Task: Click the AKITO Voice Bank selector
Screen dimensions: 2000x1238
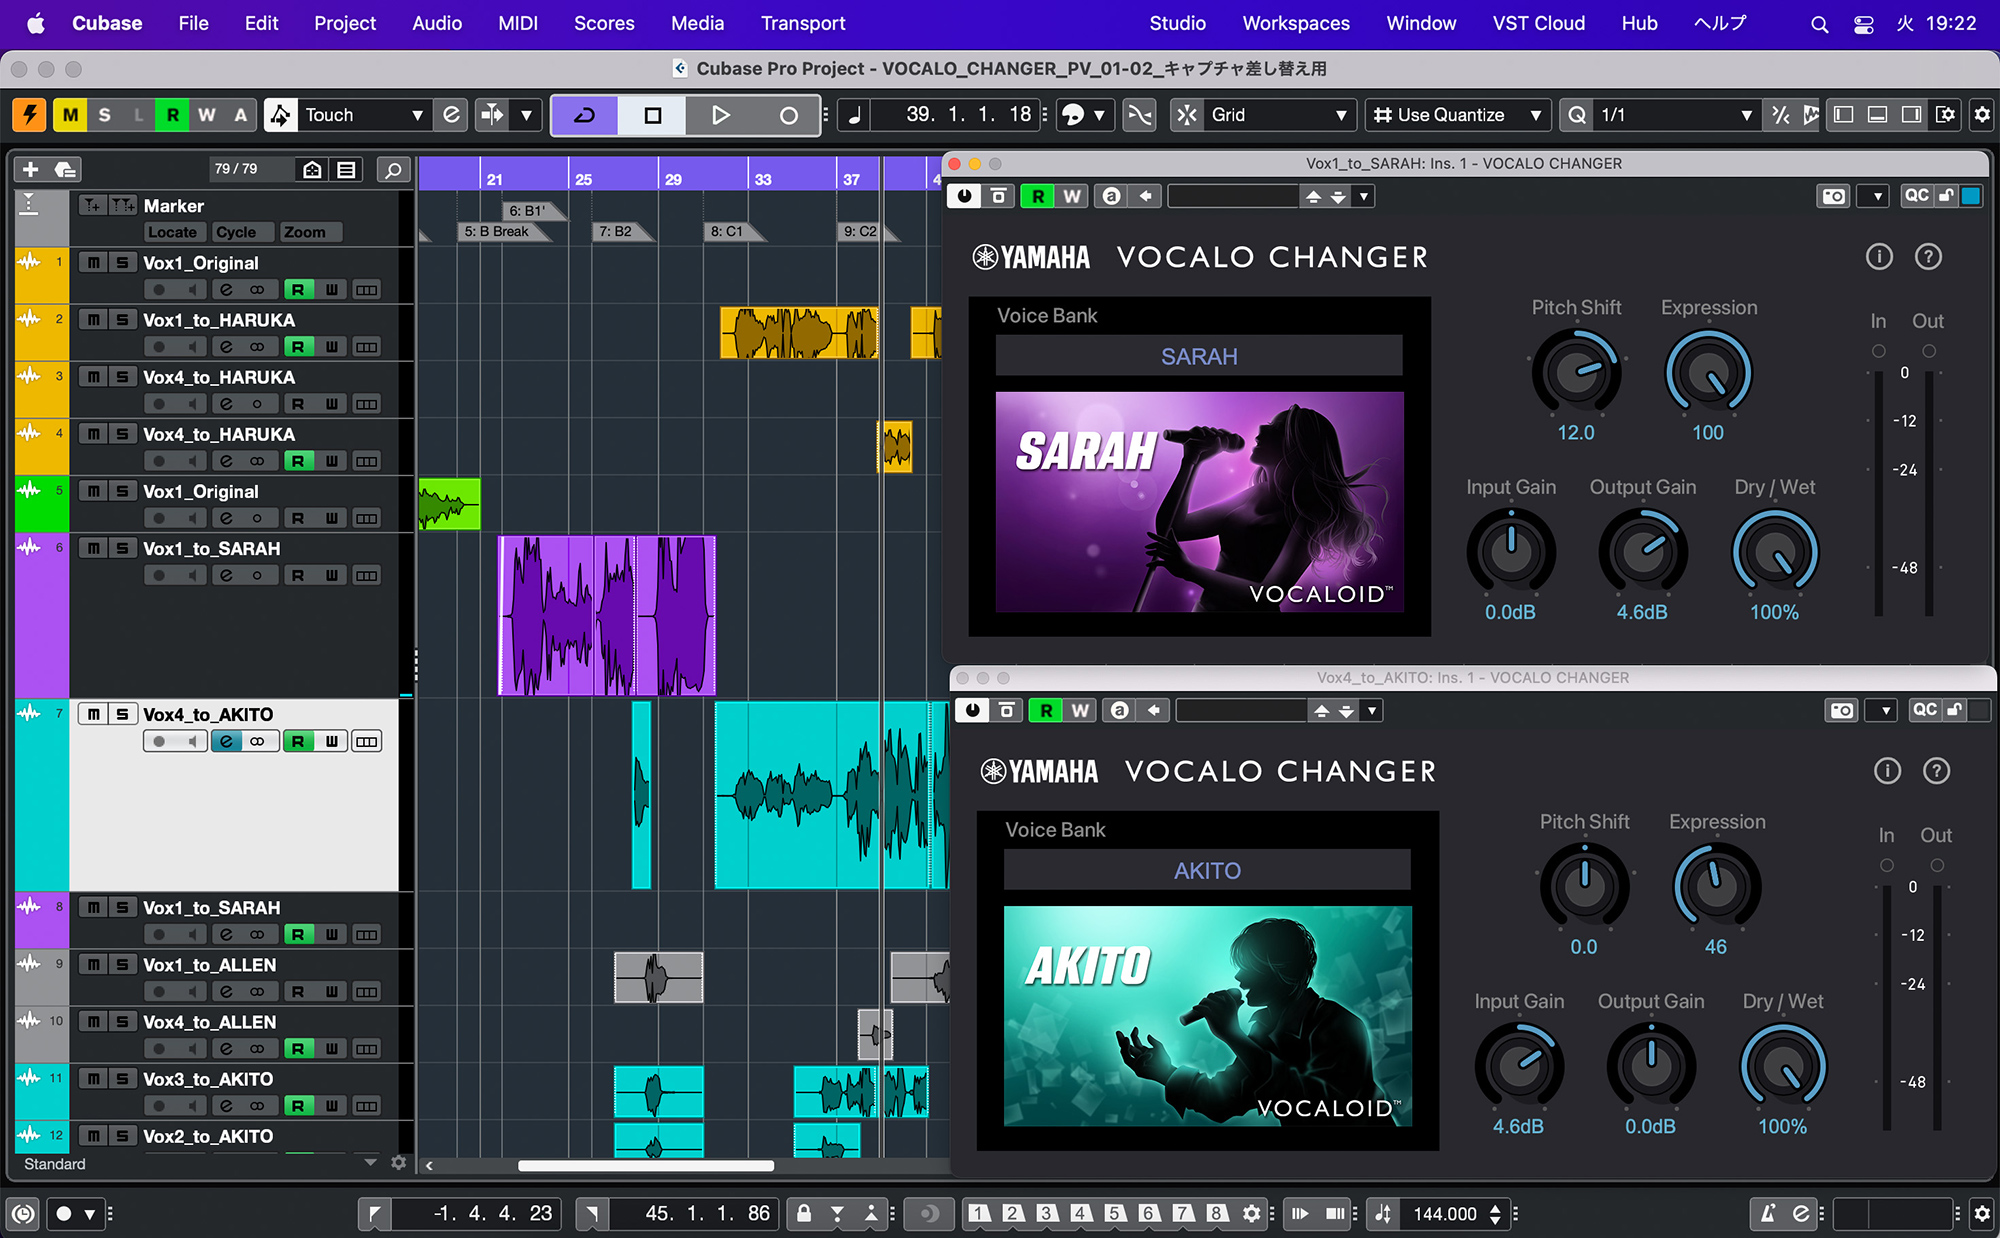Action: [x=1207, y=870]
